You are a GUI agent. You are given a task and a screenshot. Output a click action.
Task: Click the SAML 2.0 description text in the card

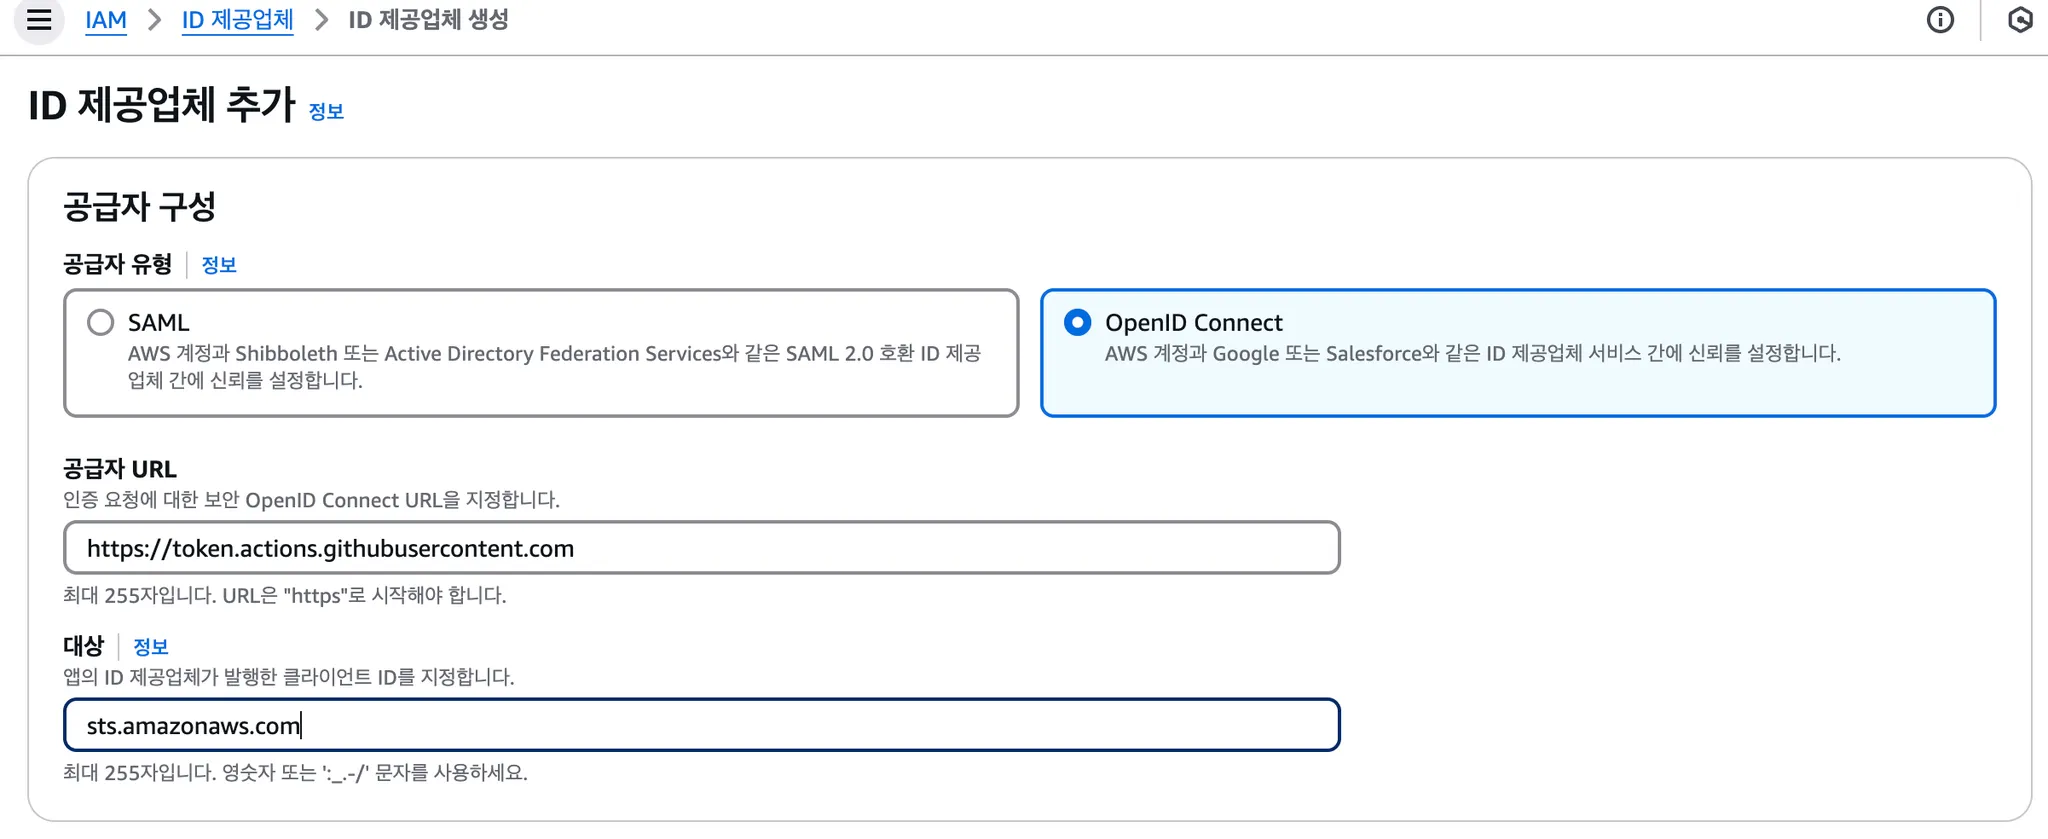(x=554, y=367)
